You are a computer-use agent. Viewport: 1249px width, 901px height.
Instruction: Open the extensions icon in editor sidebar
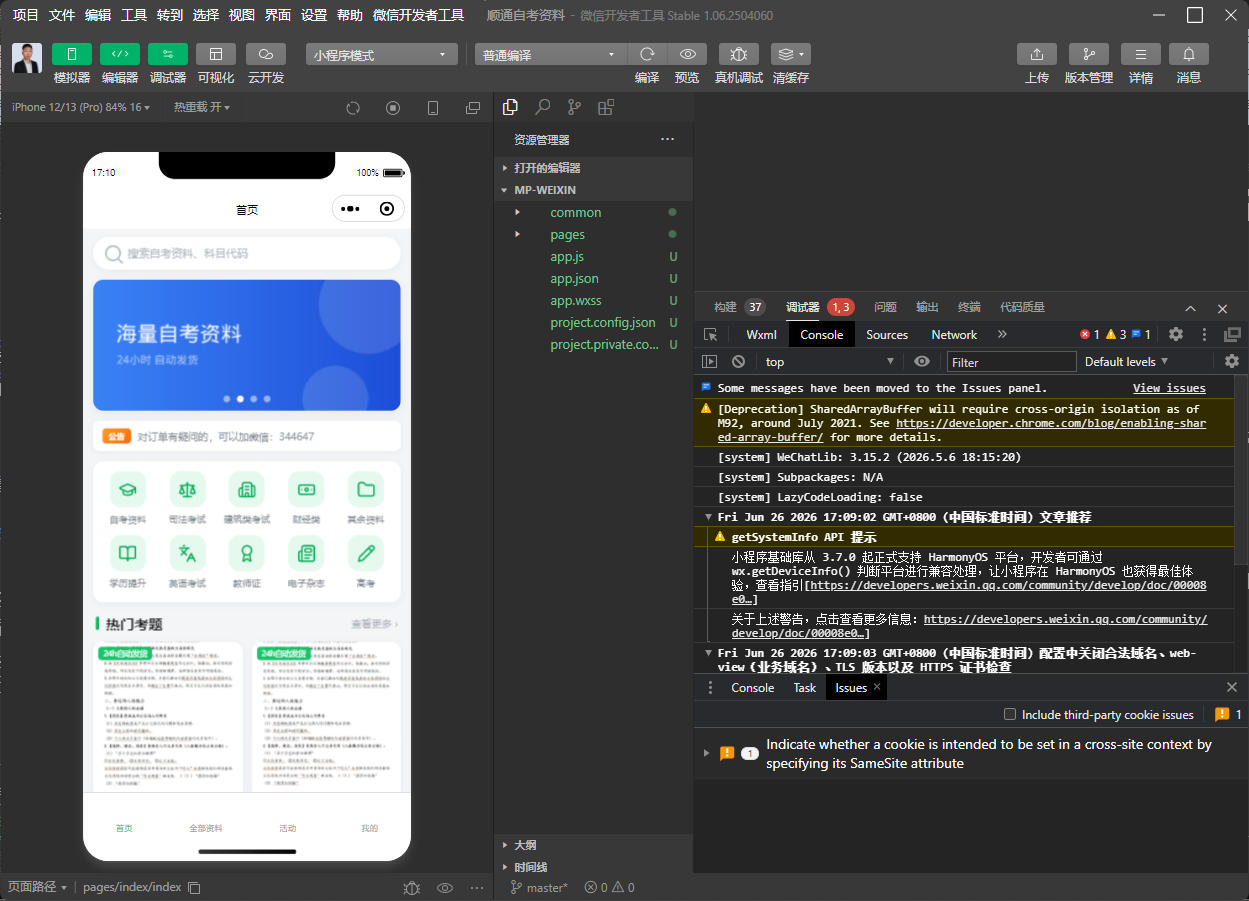coord(606,107)
